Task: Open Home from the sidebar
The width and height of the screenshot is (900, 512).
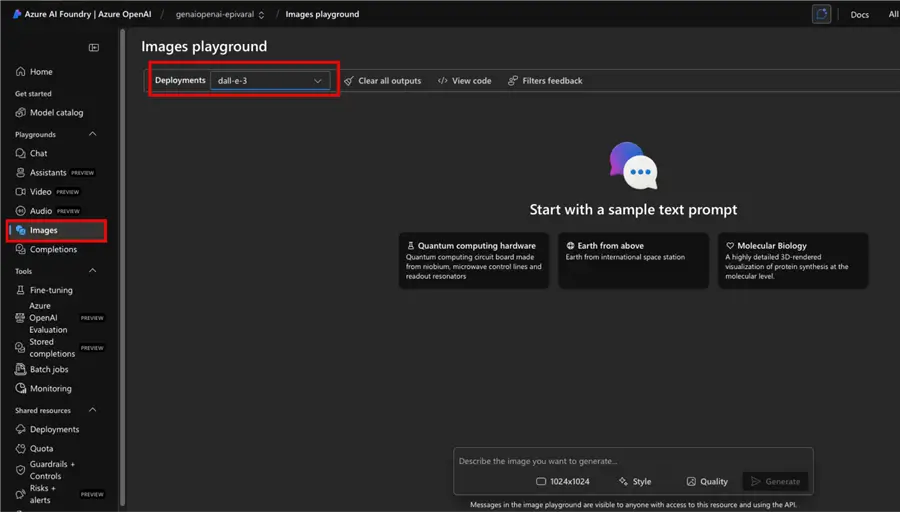Action: coord(41,72)
